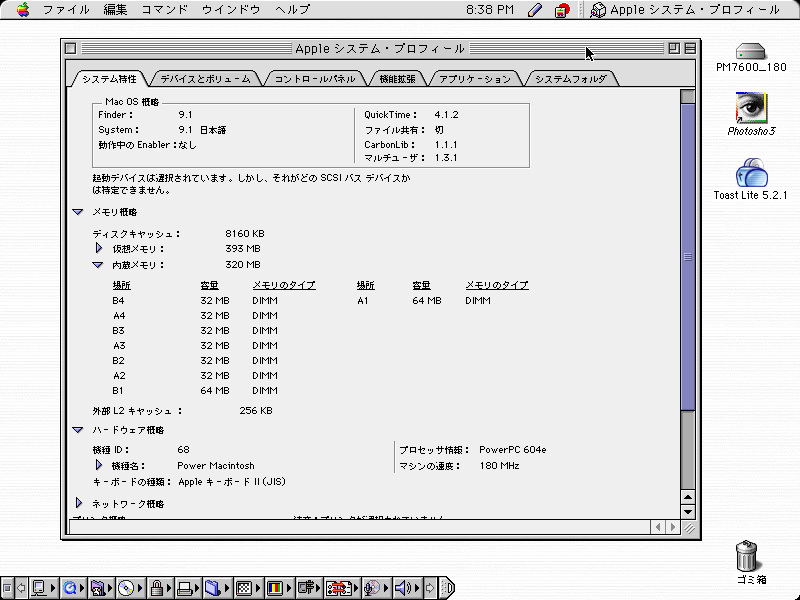Click the B4 memory slot row
Viewport: 800px width, 600px height.
pos(195,301)
